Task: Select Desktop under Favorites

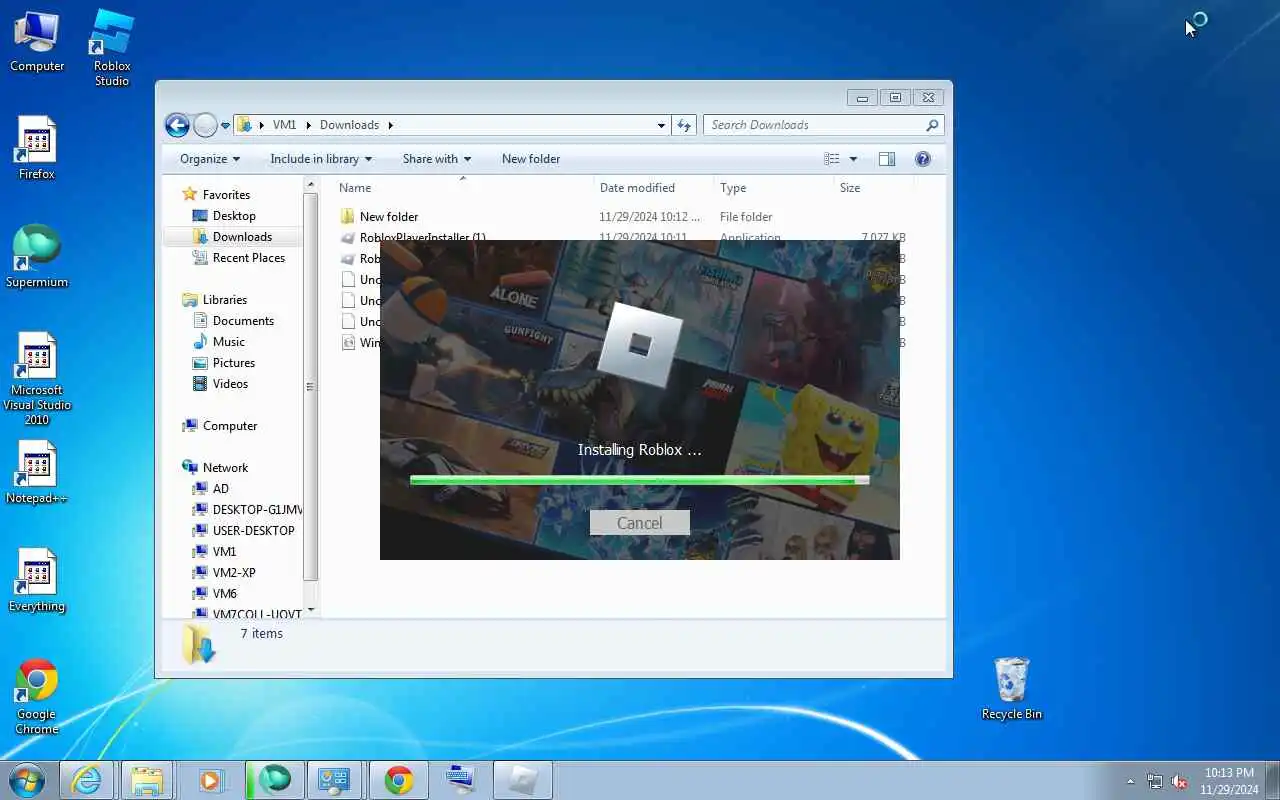Action: pos(234,216)
